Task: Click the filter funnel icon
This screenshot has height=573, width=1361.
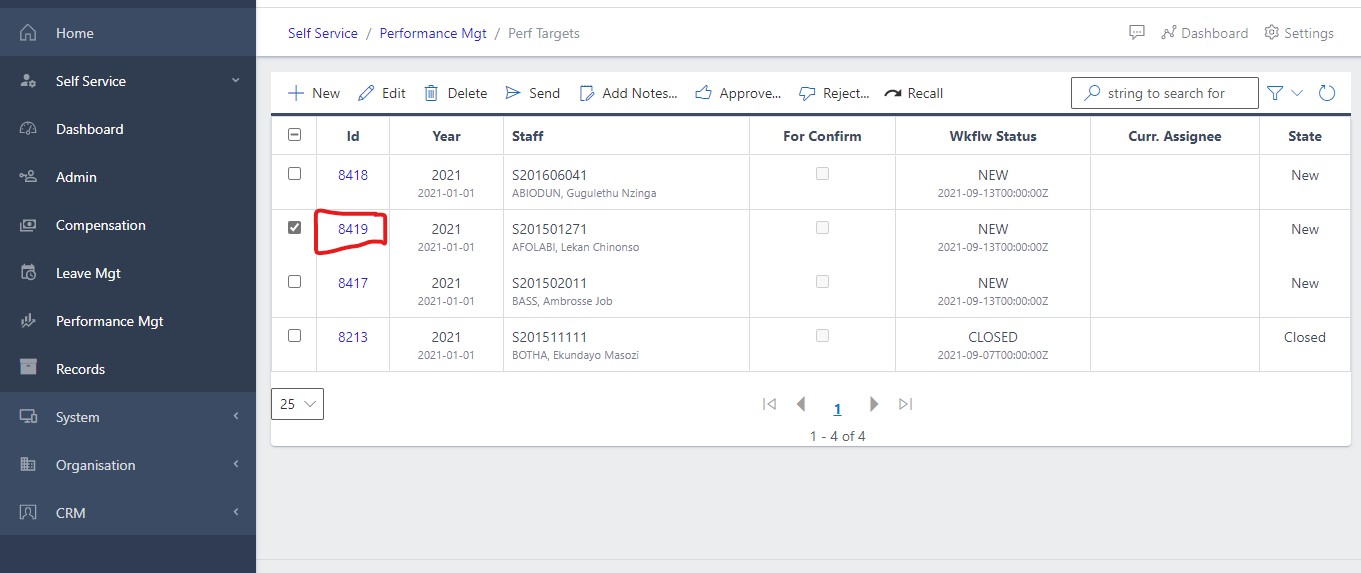Action: [1275, 93]
